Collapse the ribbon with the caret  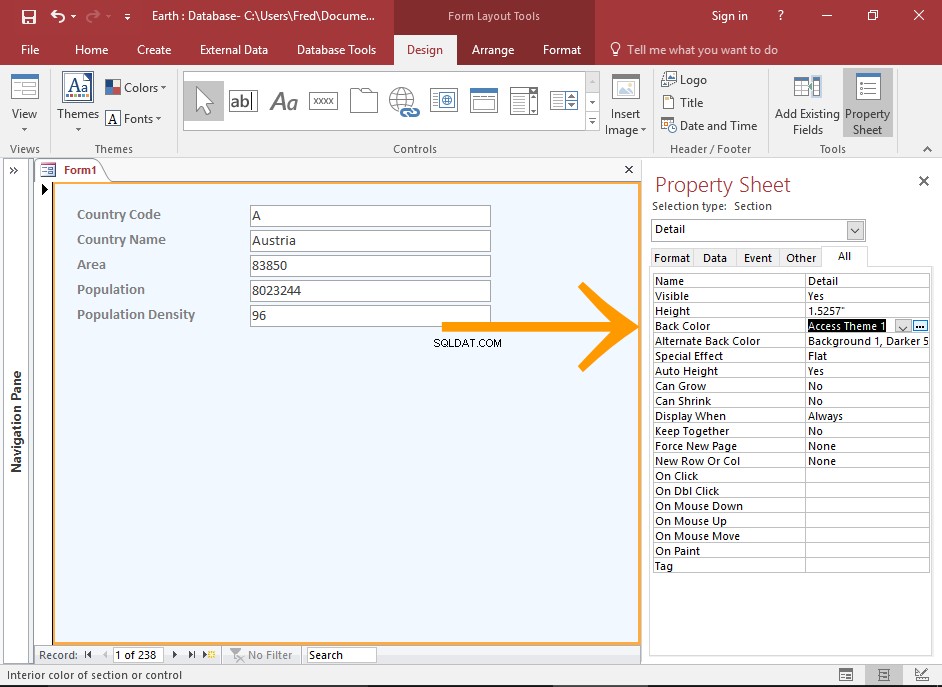pos(927,149)
